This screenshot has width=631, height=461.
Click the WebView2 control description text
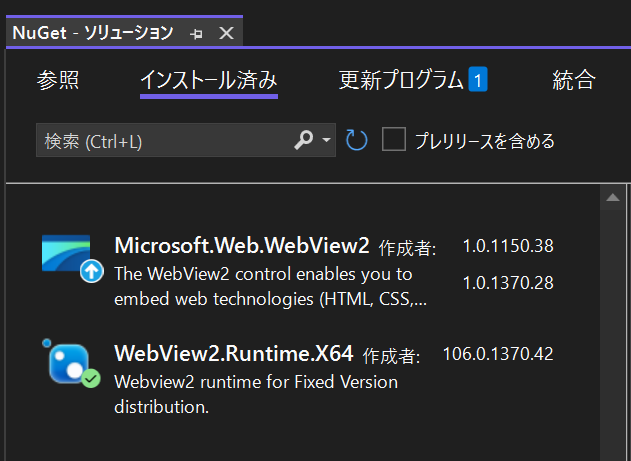tap(270, 286)
